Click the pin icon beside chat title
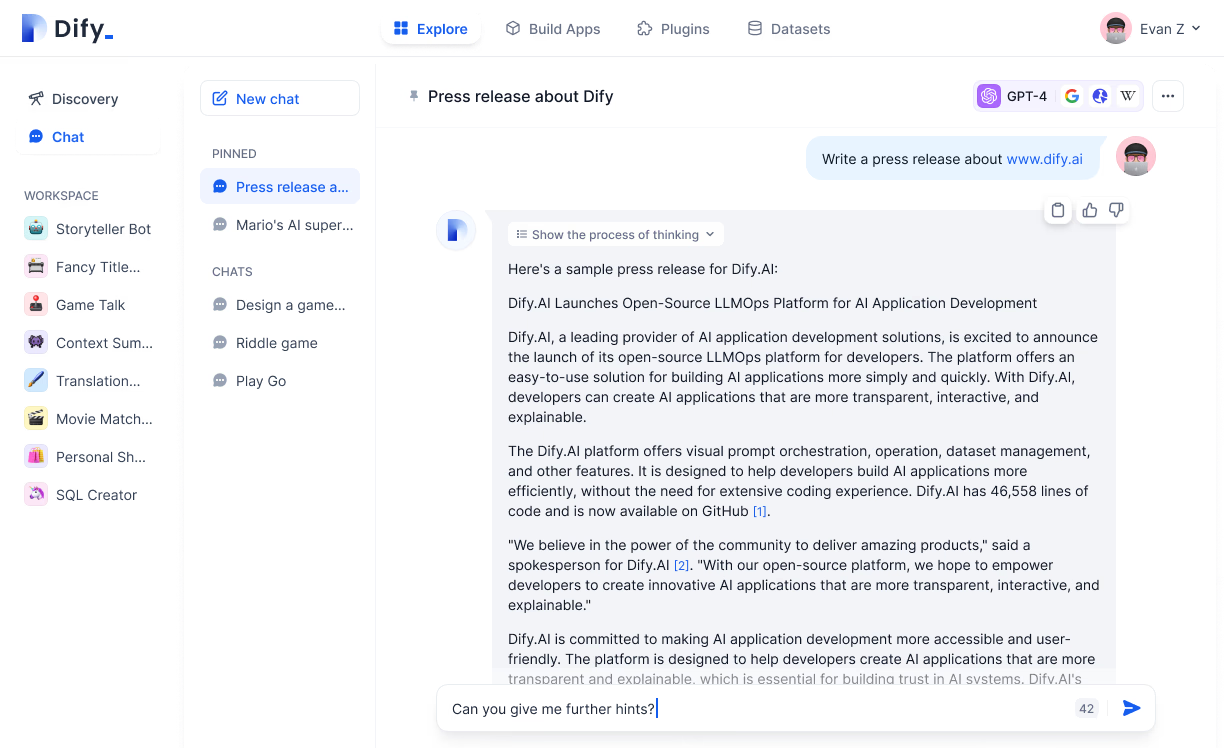This screenshot has width=1224, height=748. point(413,96)
